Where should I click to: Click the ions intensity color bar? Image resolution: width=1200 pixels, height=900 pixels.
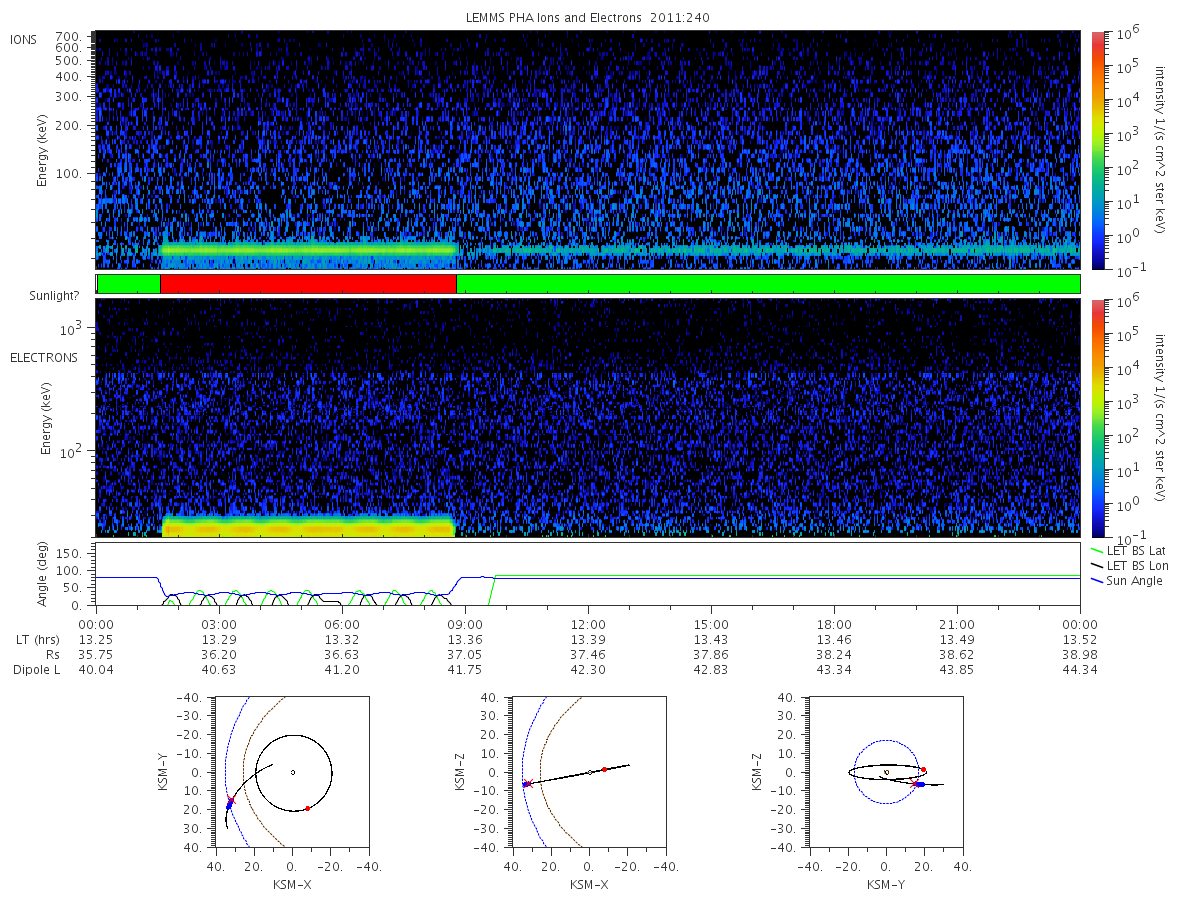[x=1097, y=150]
